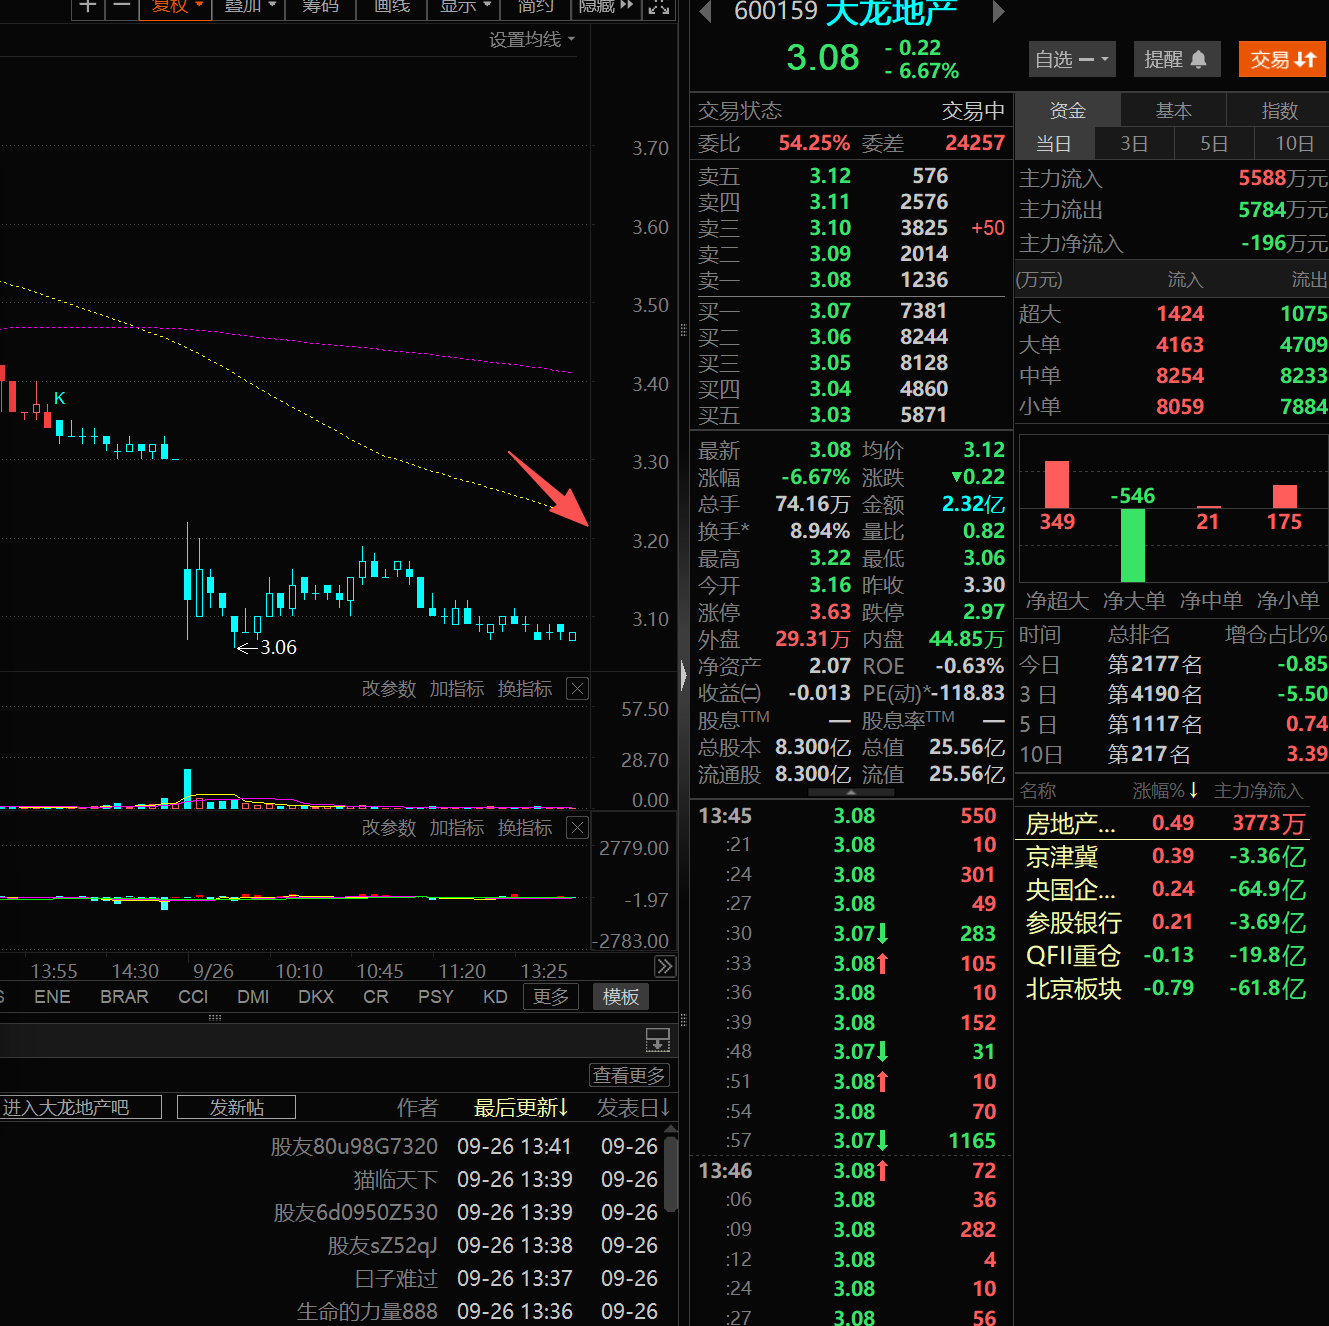Screen dimensions: 1329x1326
Task: Click the 卖一 price 3.08 in order book
Action: pos(830,280)
